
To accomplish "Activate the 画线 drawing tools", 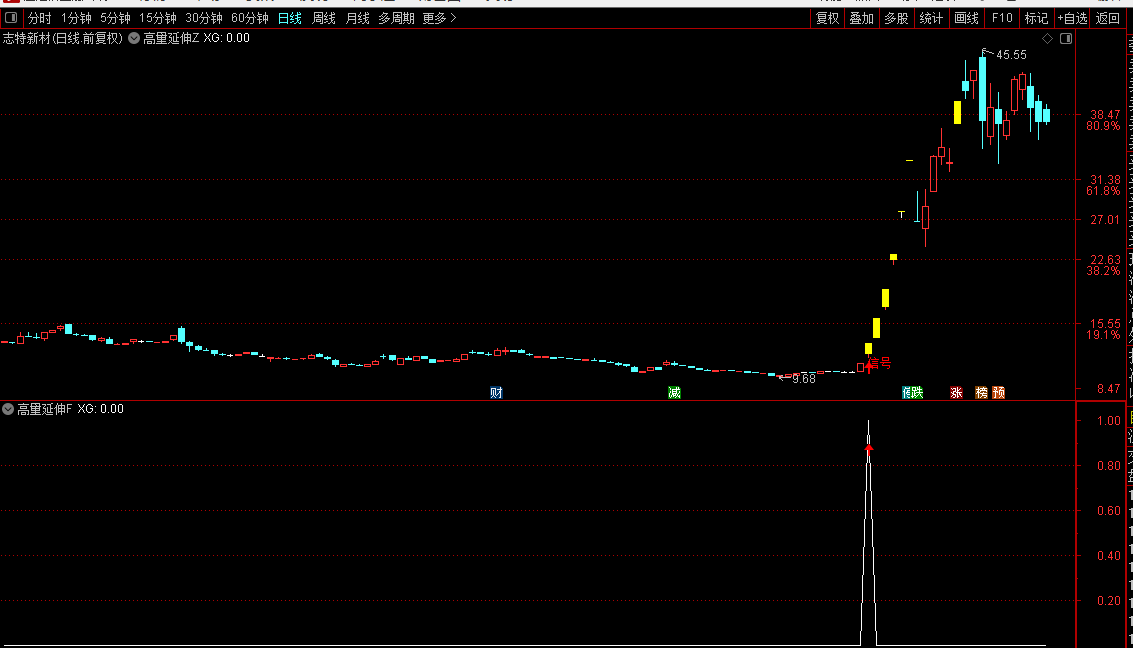I will (966, 18).
